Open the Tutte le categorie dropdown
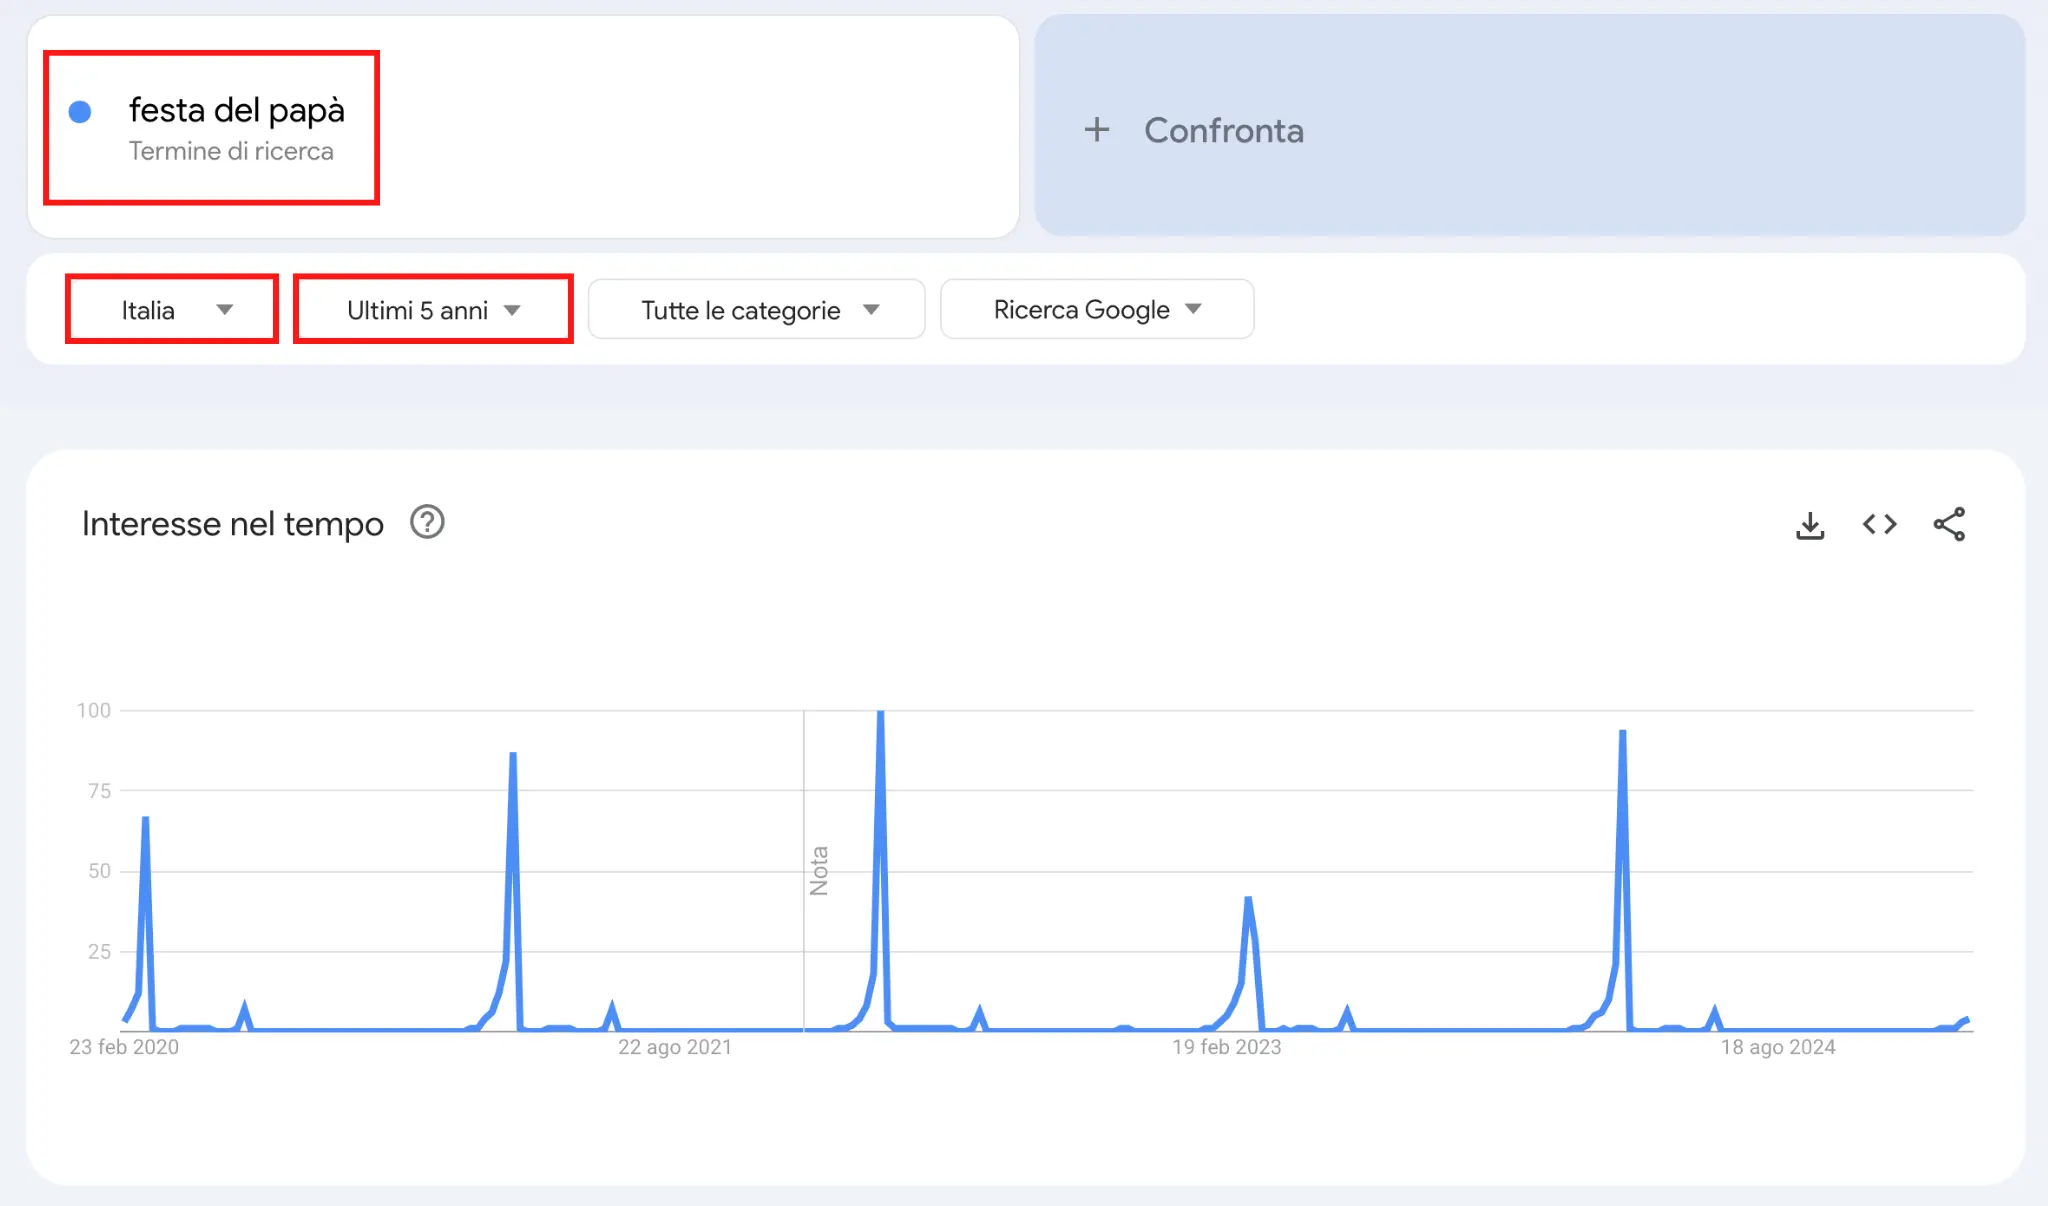 click(757, 310)
